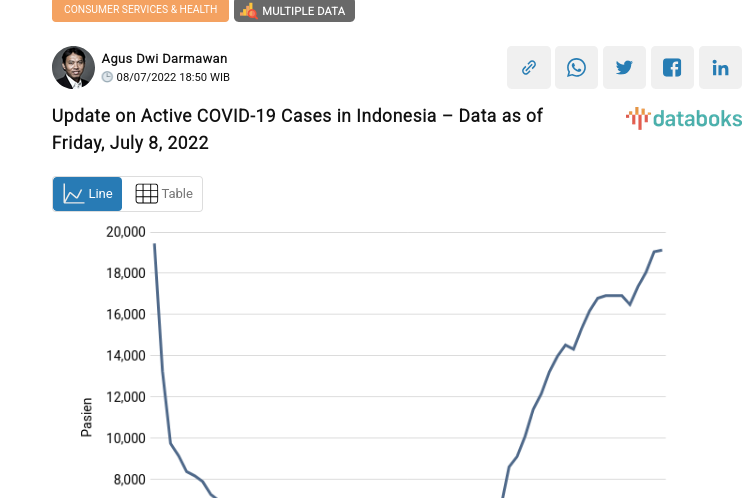The width and height of the screenshot is (753, 498).
Task: Click the Multiple Data tag label
Action: (x=304, y=11)
